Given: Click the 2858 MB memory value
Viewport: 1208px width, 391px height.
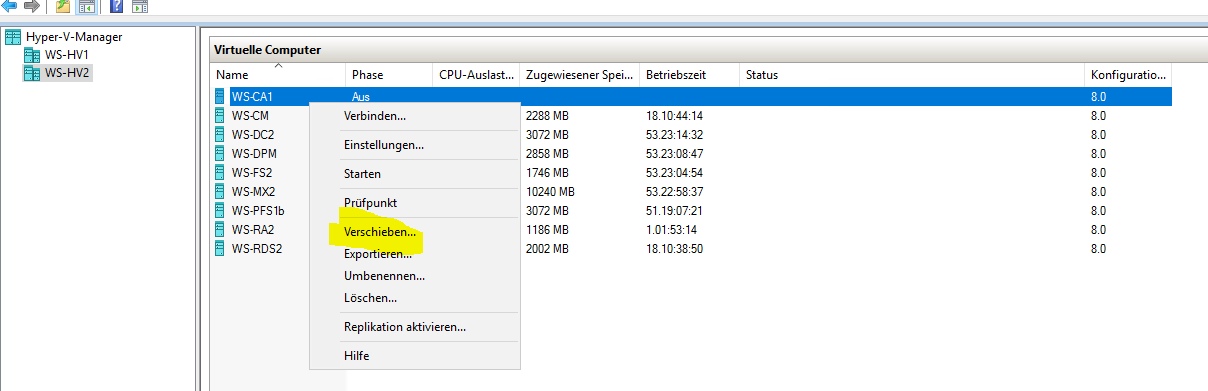Looking at the screenshot, I should coord(547,154).
